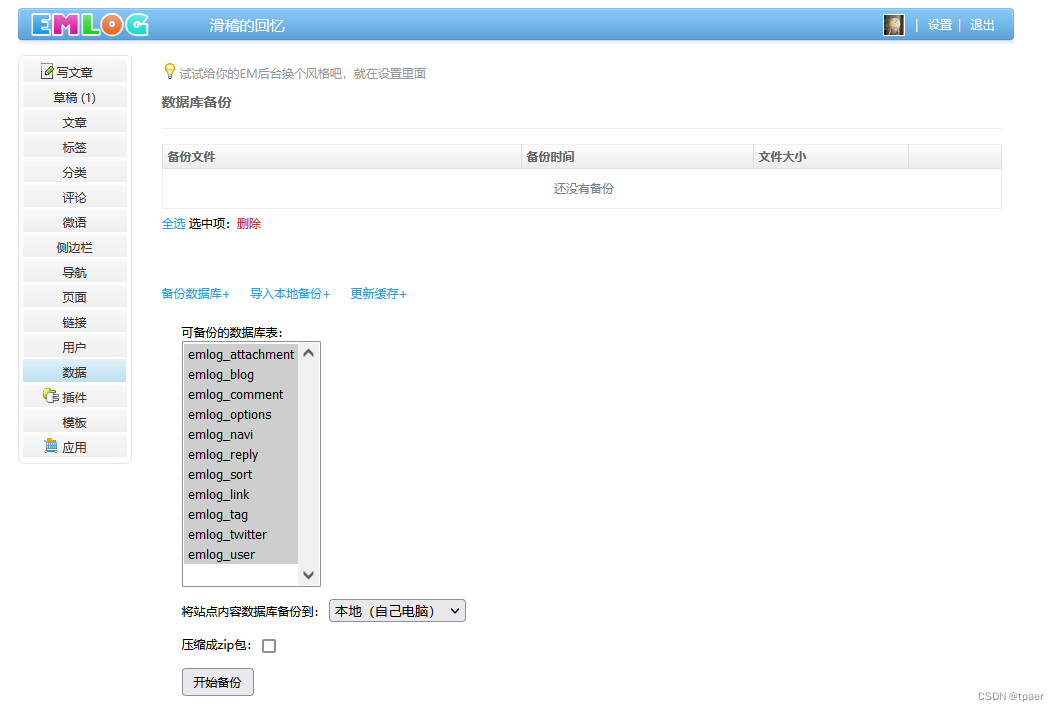Click the lightbulb tip icon above 数据库备份
Viewport: 1059px width, 711px height.
168,71
